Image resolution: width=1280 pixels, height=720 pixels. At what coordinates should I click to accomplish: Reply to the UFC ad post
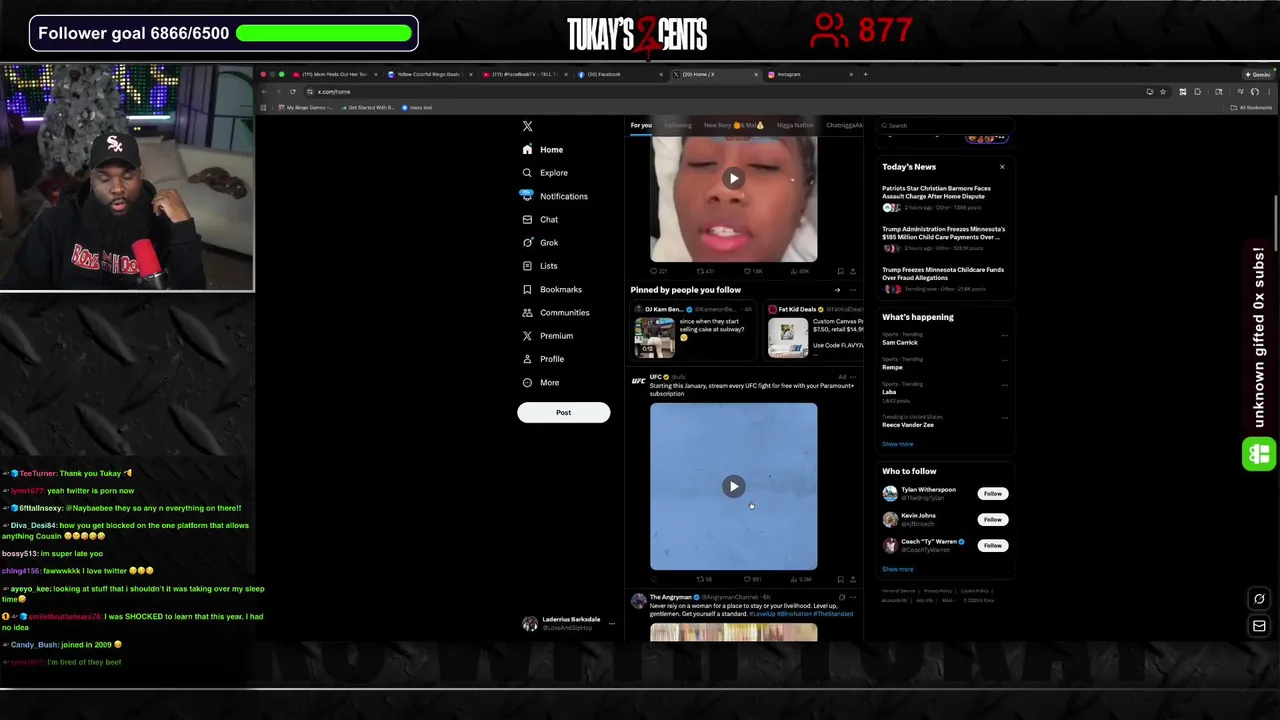654,579
